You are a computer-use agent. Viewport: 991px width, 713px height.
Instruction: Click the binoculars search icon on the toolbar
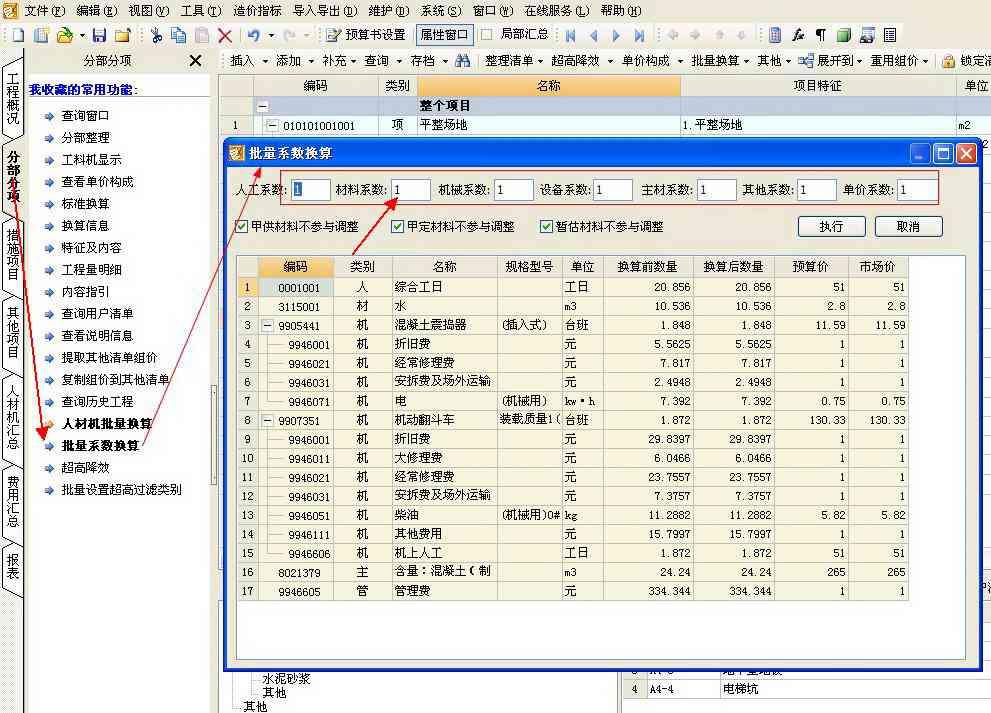click(462, 60)
